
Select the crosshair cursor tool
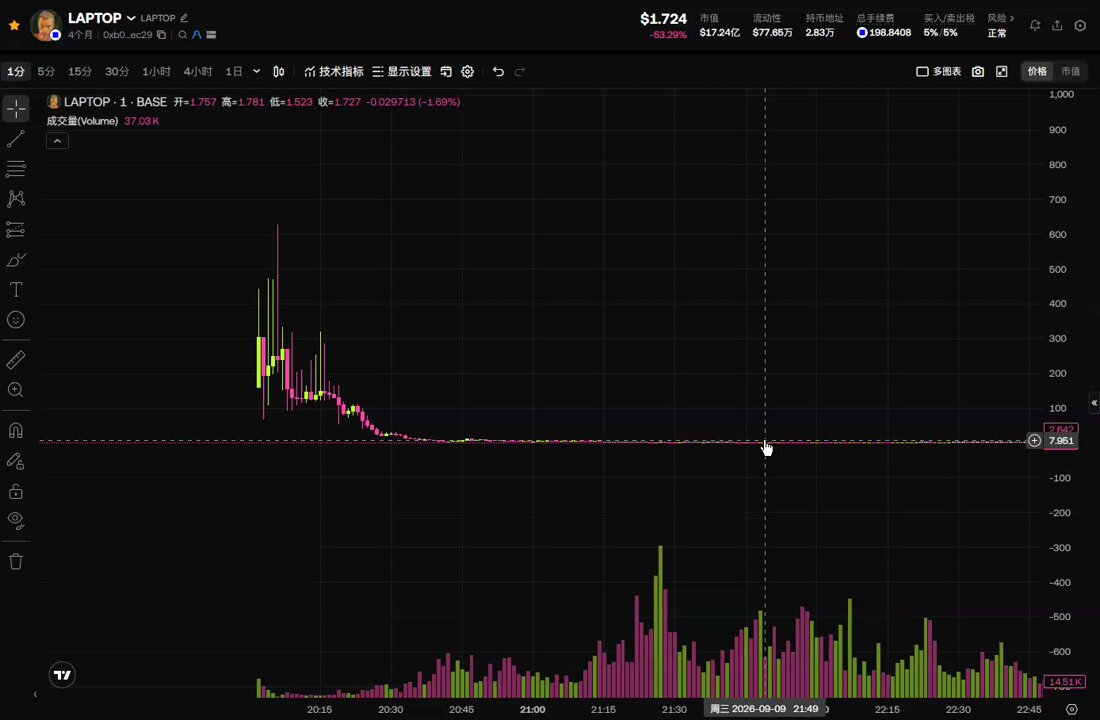click(15, 109)
